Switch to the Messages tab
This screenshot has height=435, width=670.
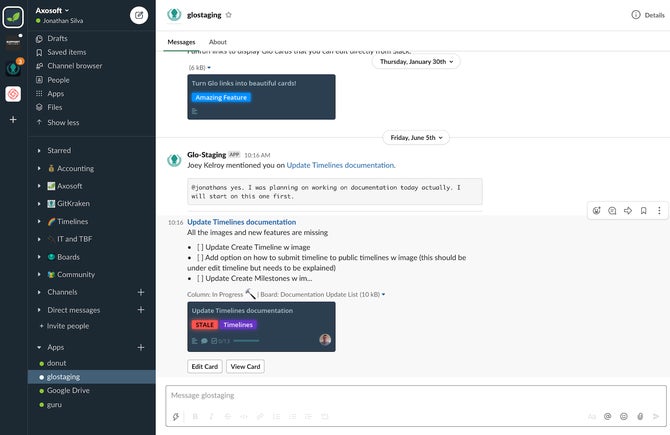click(181, 42)
